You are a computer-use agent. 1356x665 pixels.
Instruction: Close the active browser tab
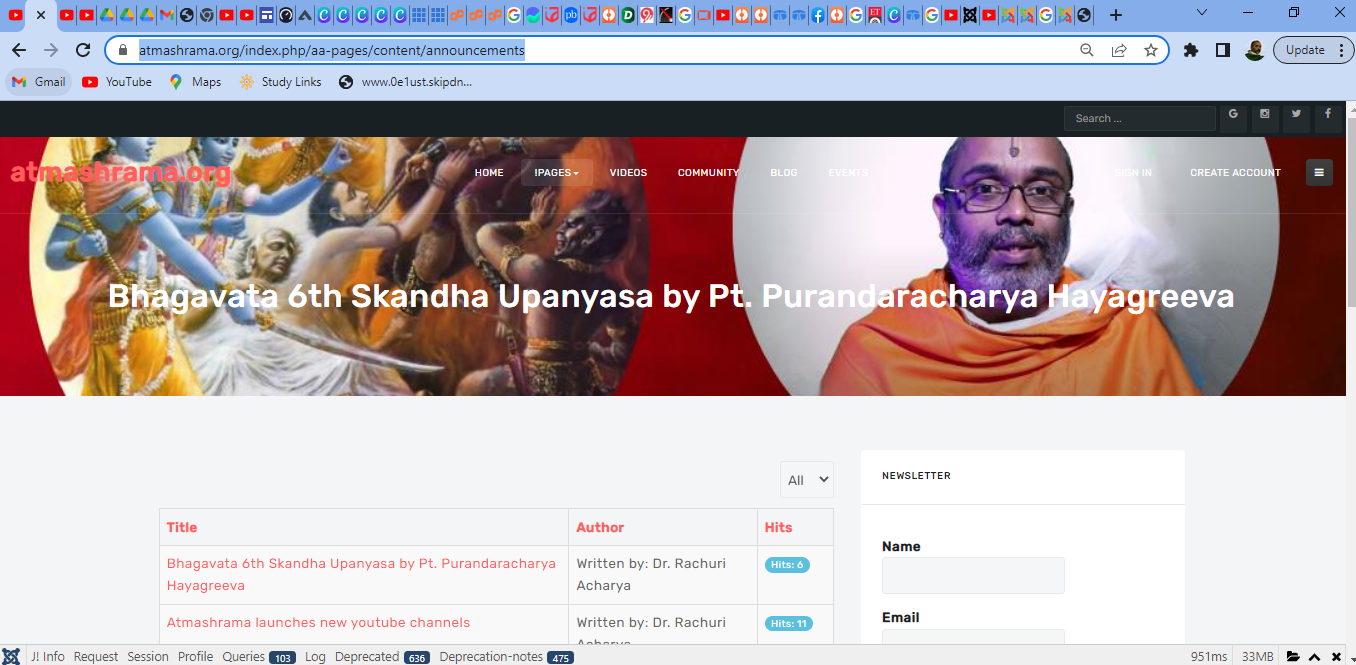pyautogui.click(x=41, y=15)
